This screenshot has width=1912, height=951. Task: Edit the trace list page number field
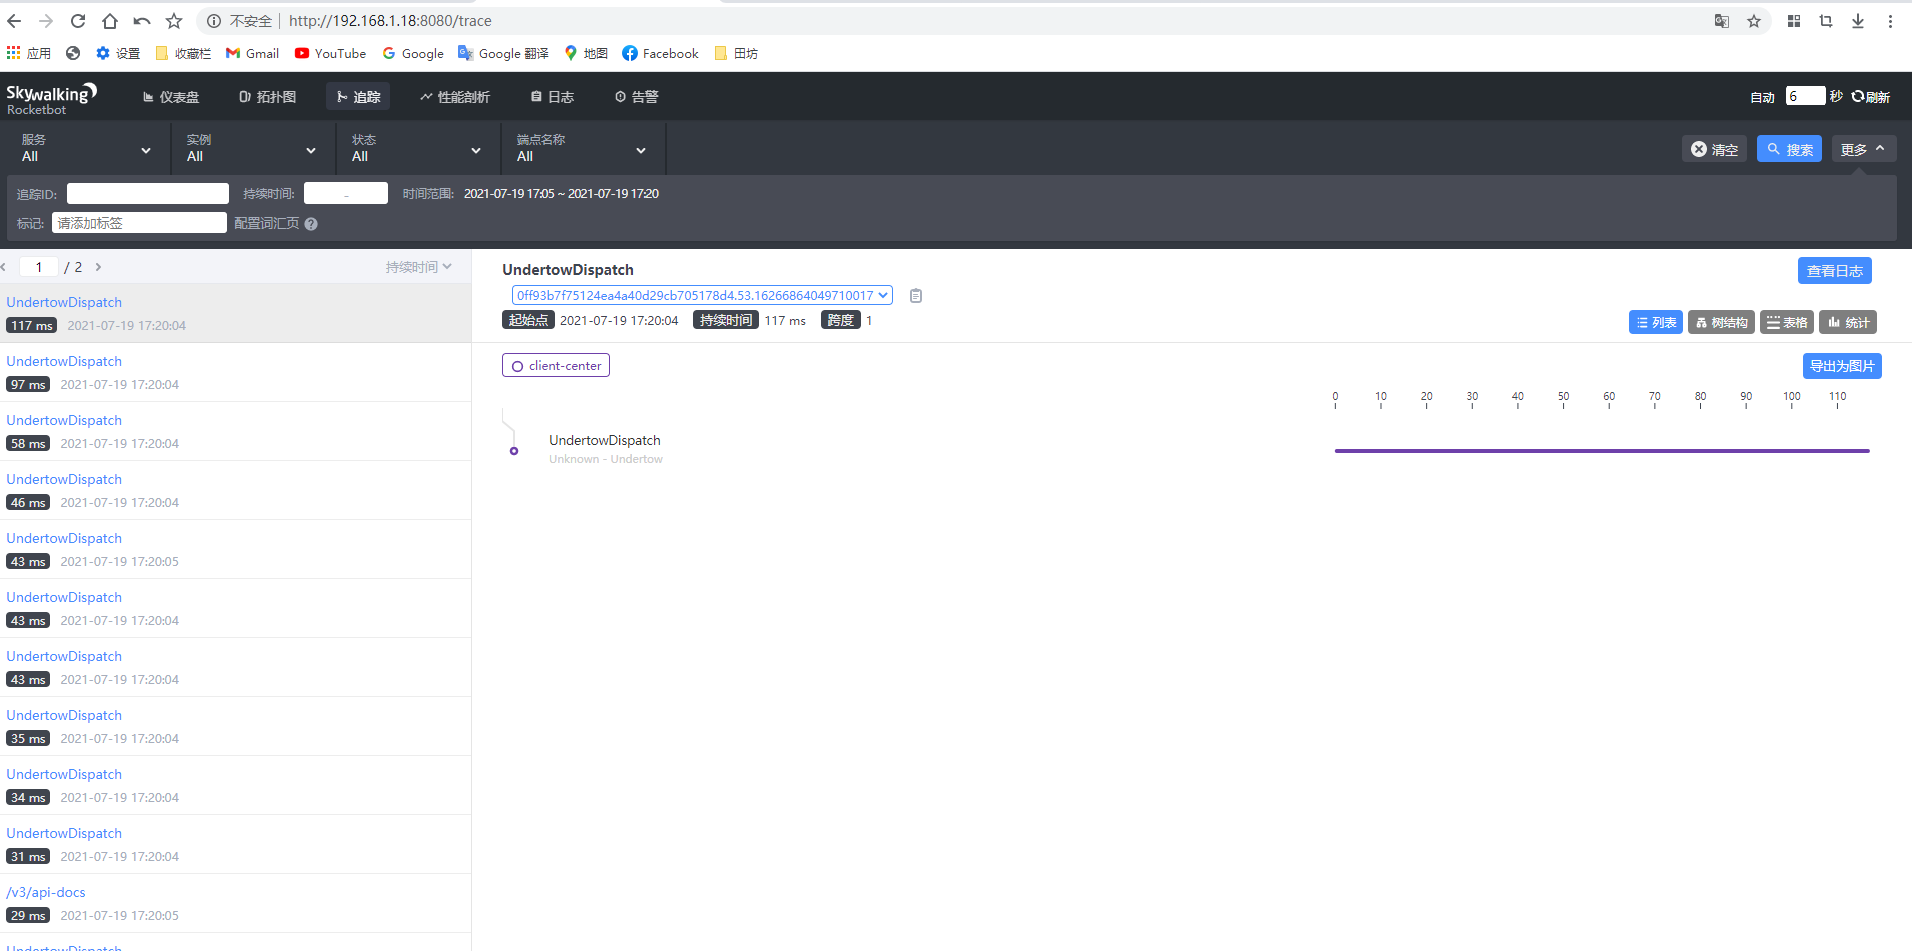click(x=39, y=267)
